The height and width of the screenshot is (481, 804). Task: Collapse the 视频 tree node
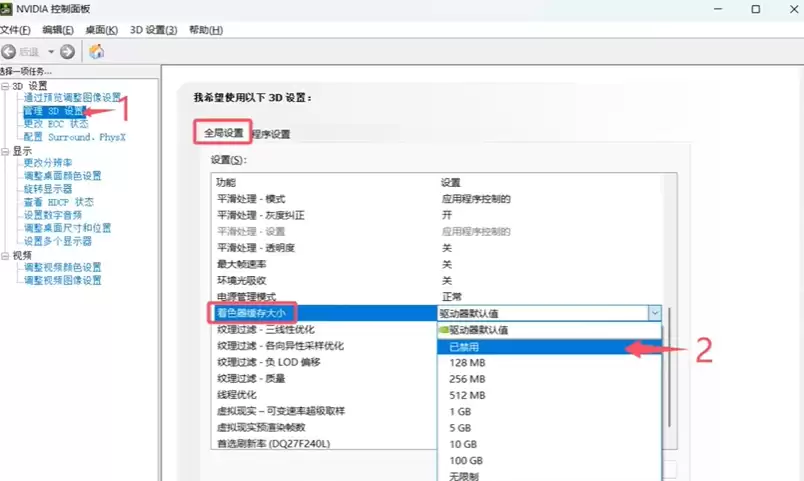(x=5, y=255)
